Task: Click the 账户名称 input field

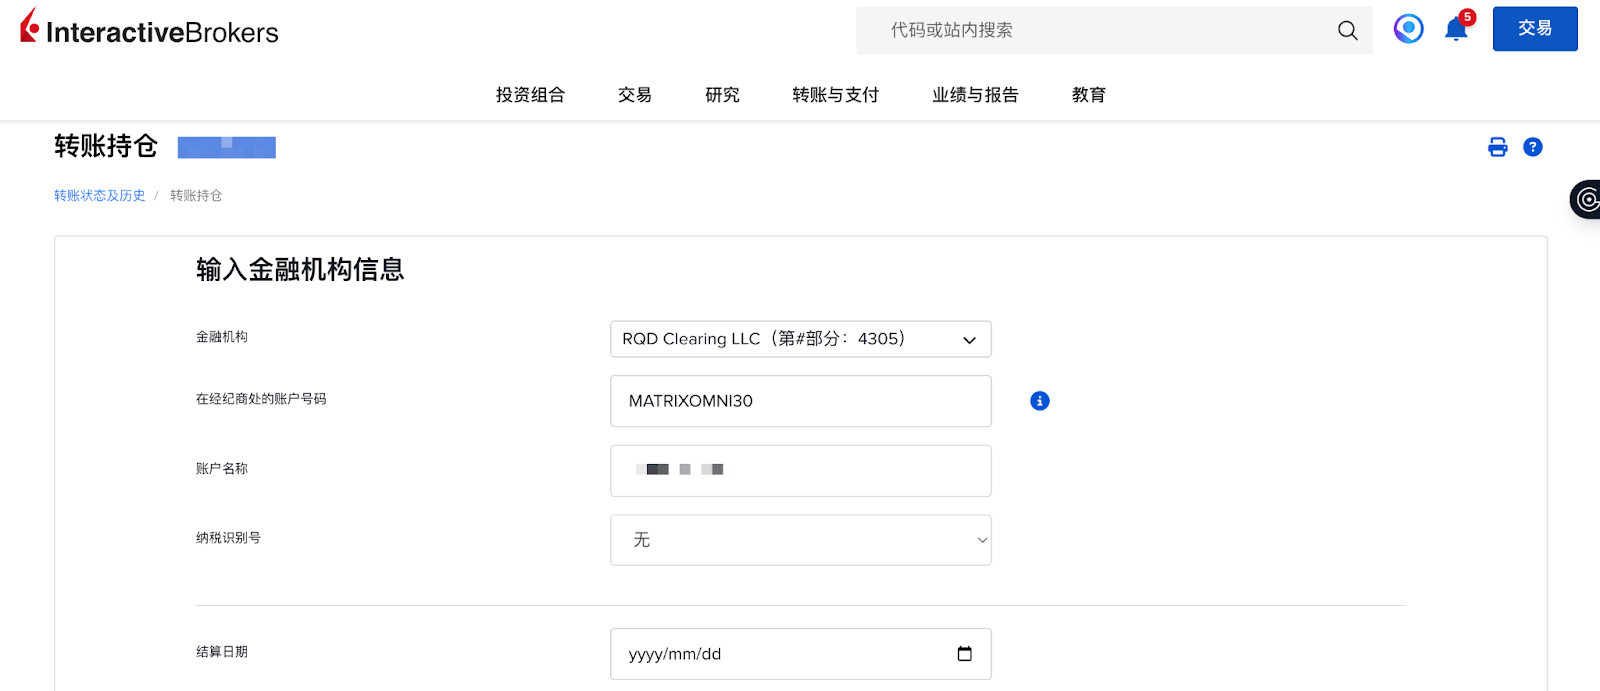Action: coord(801,471)
